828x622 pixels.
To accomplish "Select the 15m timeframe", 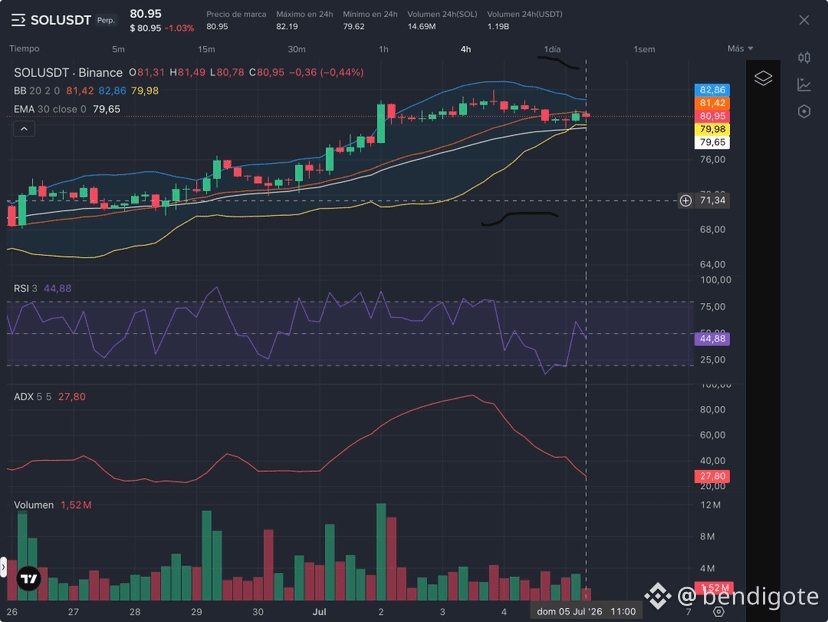I will pyautogui.click(x=206, y=49).
